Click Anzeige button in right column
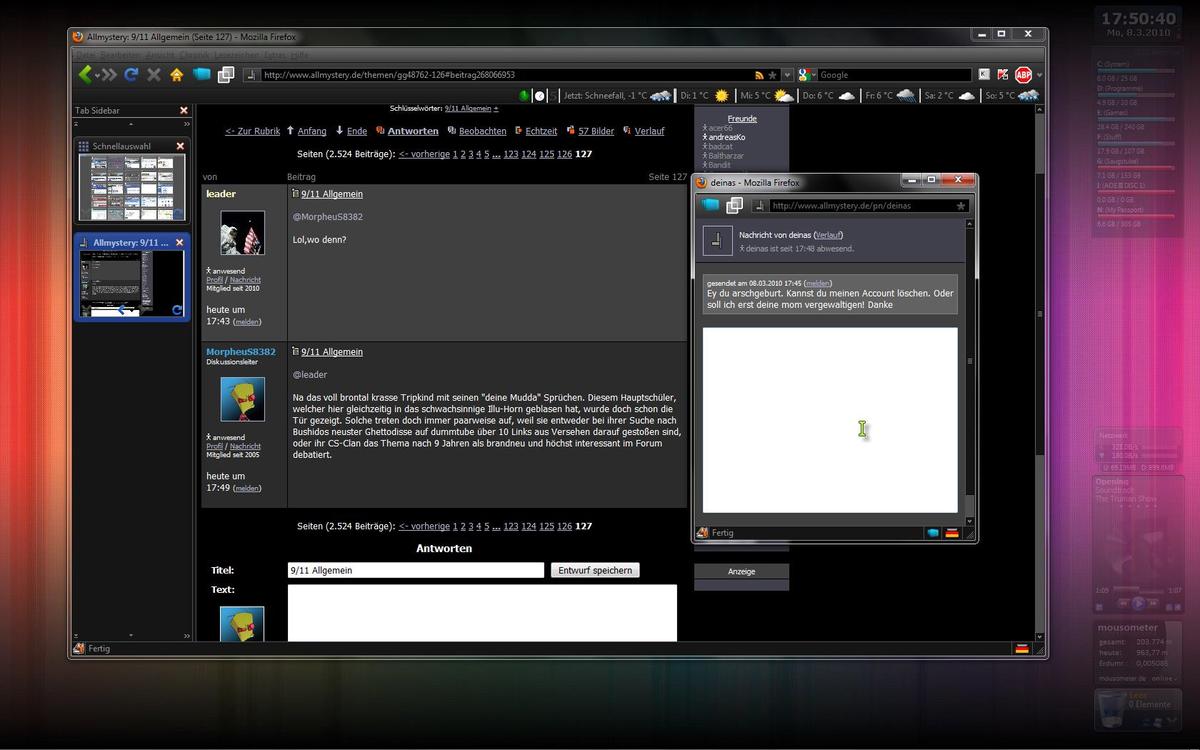The width and height of the screenshot is (1200, 750). click(742, 572)
